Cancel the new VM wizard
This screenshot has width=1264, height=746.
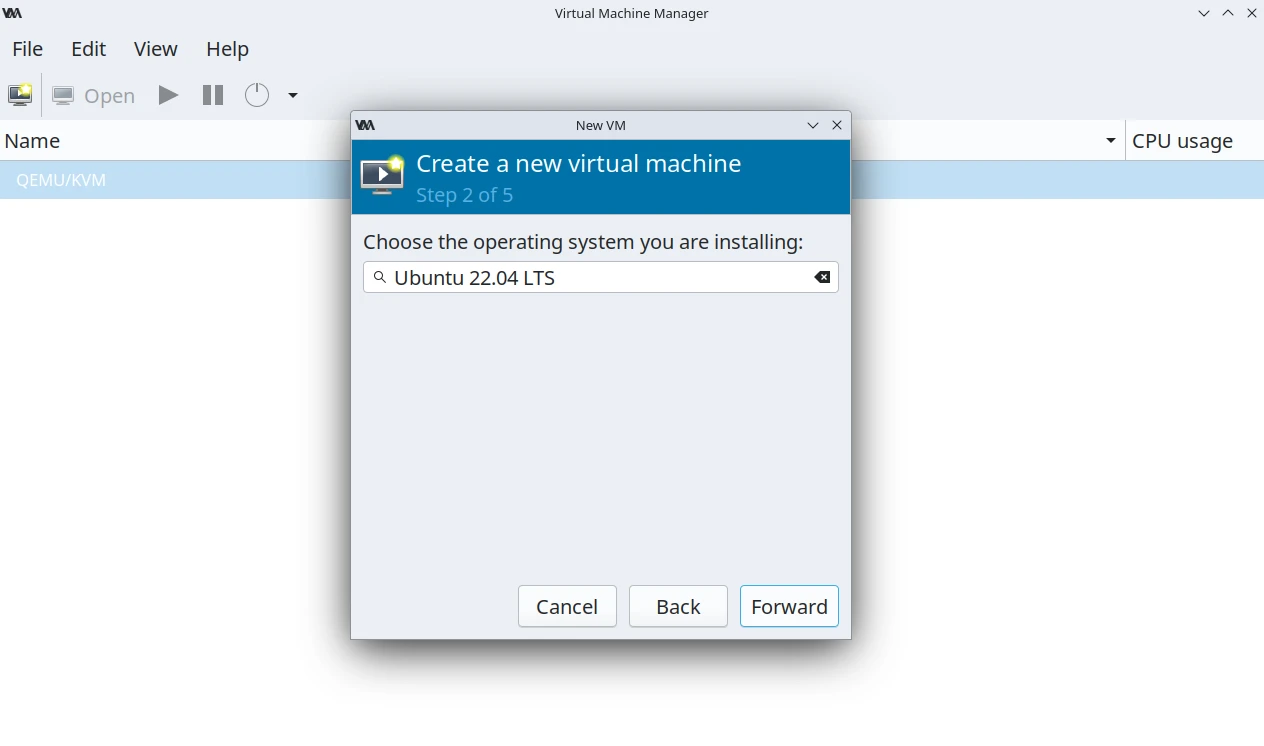(567, 606)
